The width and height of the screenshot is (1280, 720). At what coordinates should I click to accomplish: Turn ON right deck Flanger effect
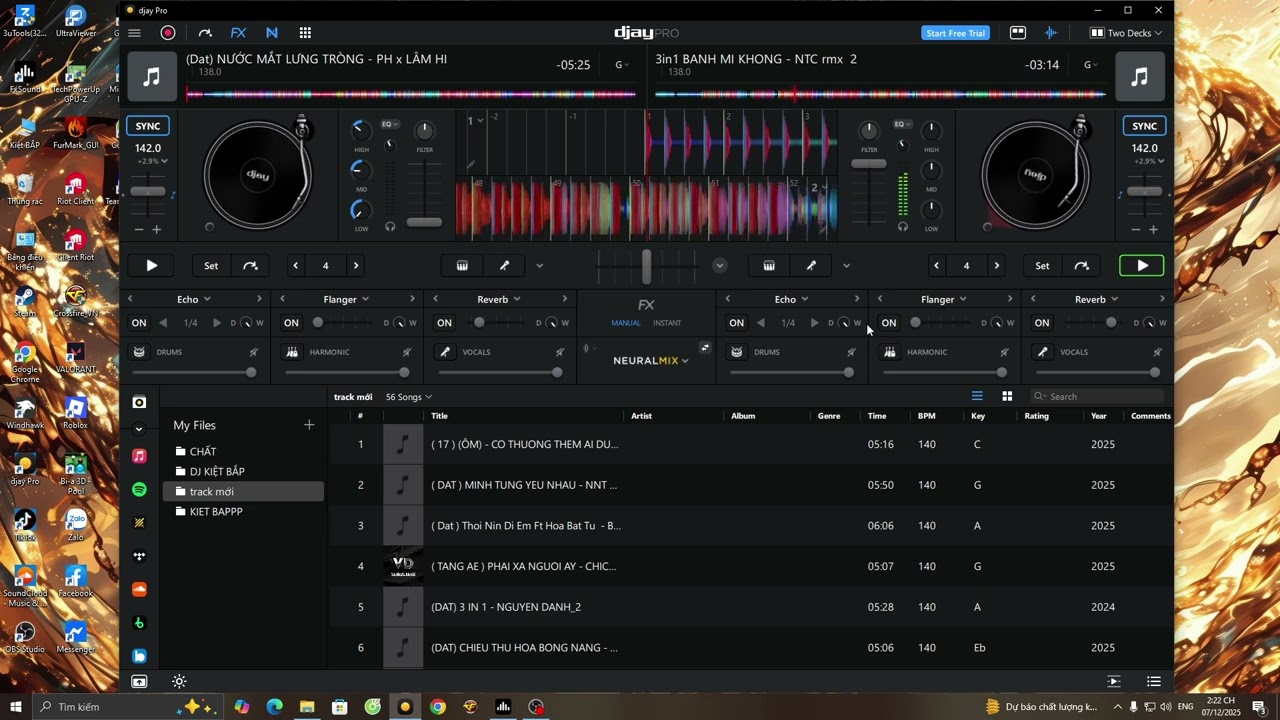click(889, 323)
